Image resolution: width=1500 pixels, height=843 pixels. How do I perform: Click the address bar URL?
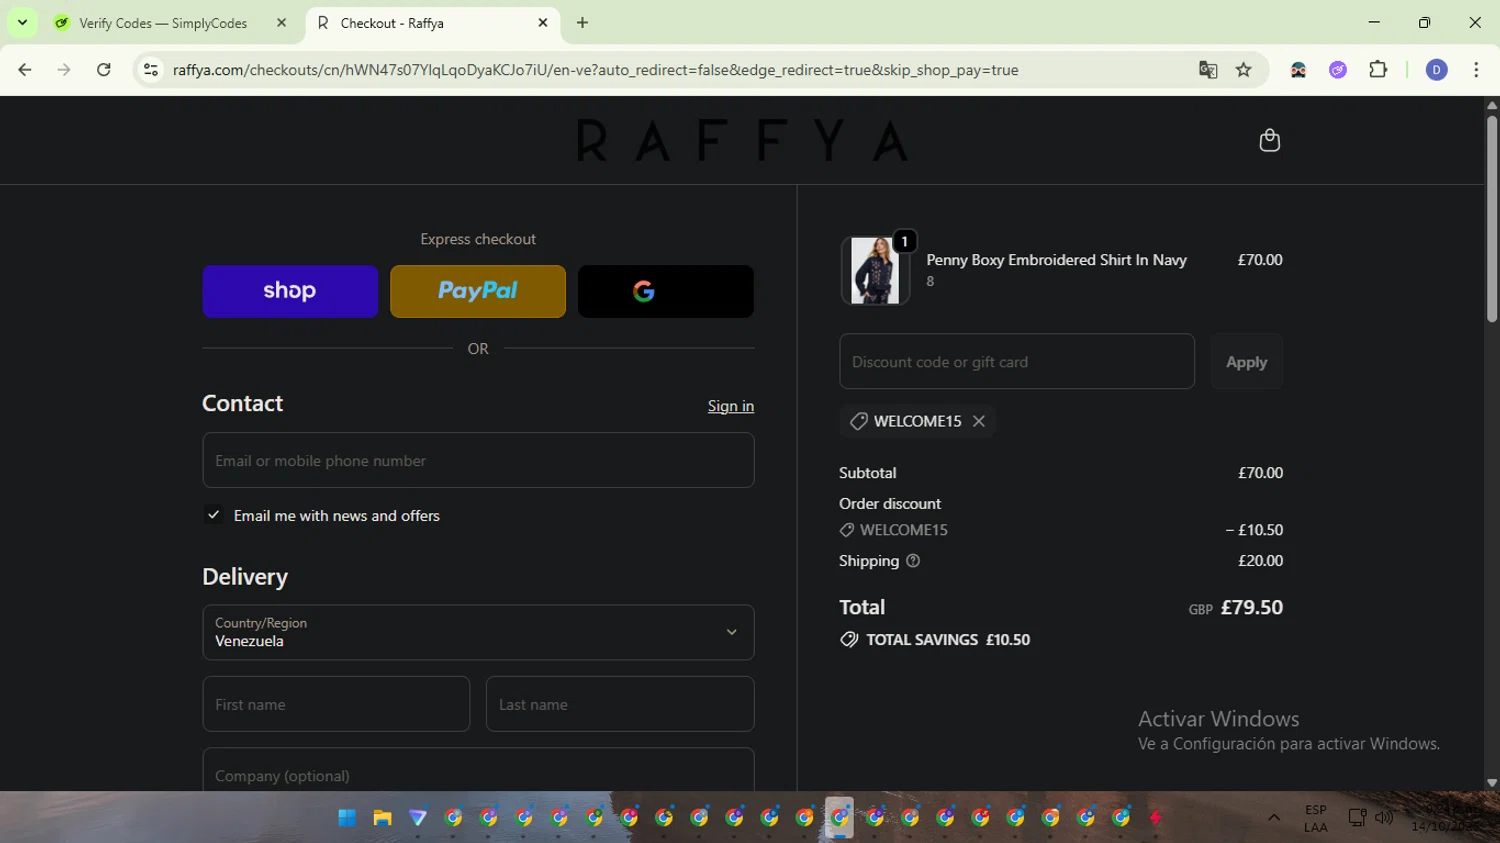pos(595,70)
